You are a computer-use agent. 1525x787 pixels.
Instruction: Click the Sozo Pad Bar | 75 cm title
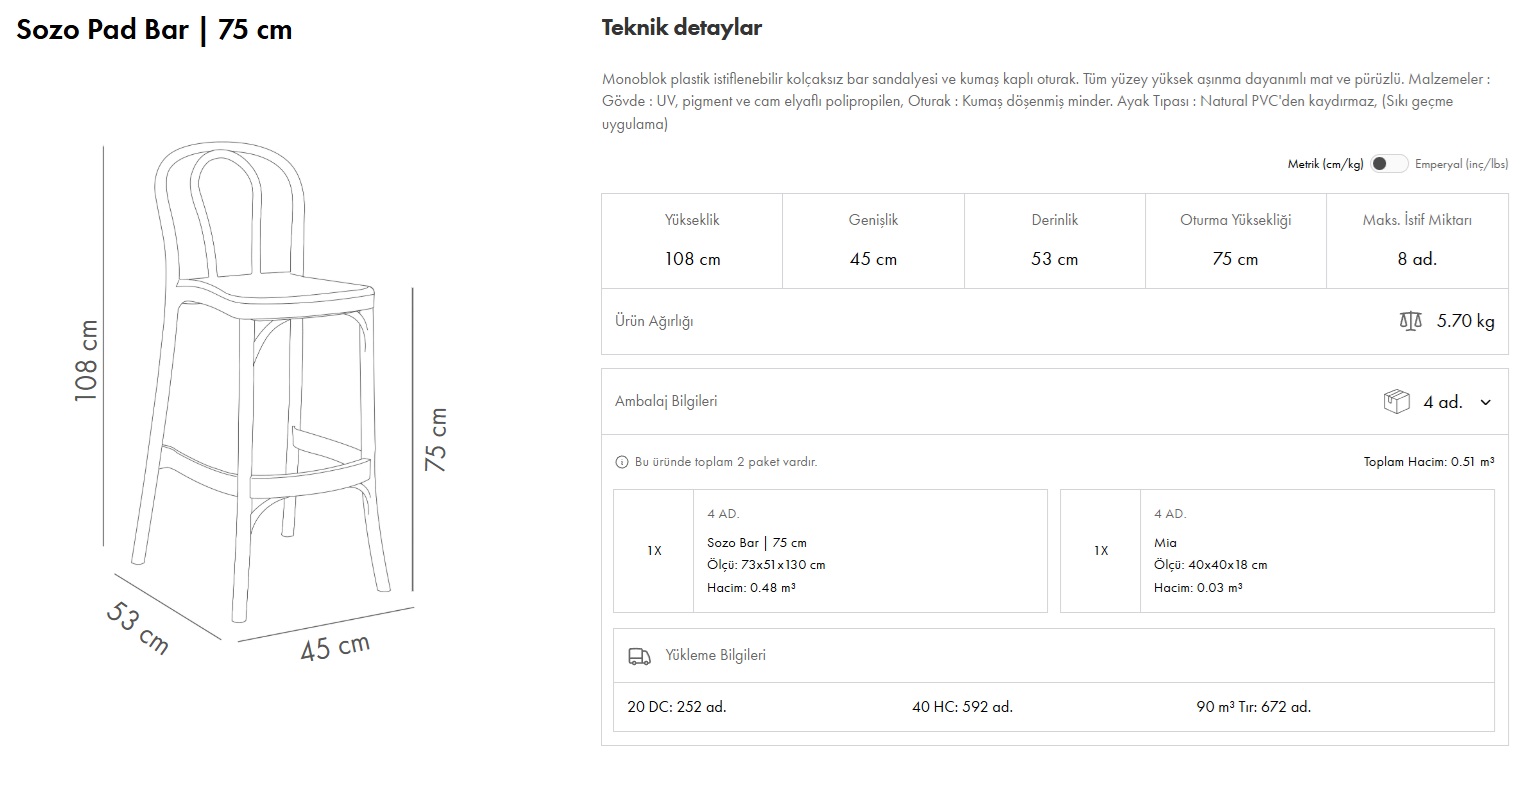(155, 30)
